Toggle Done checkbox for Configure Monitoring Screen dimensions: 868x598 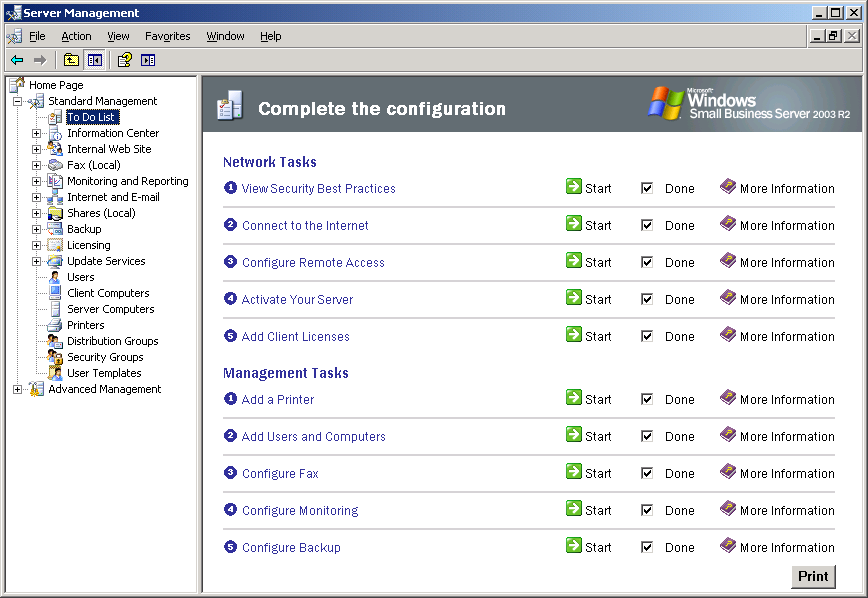647,510
